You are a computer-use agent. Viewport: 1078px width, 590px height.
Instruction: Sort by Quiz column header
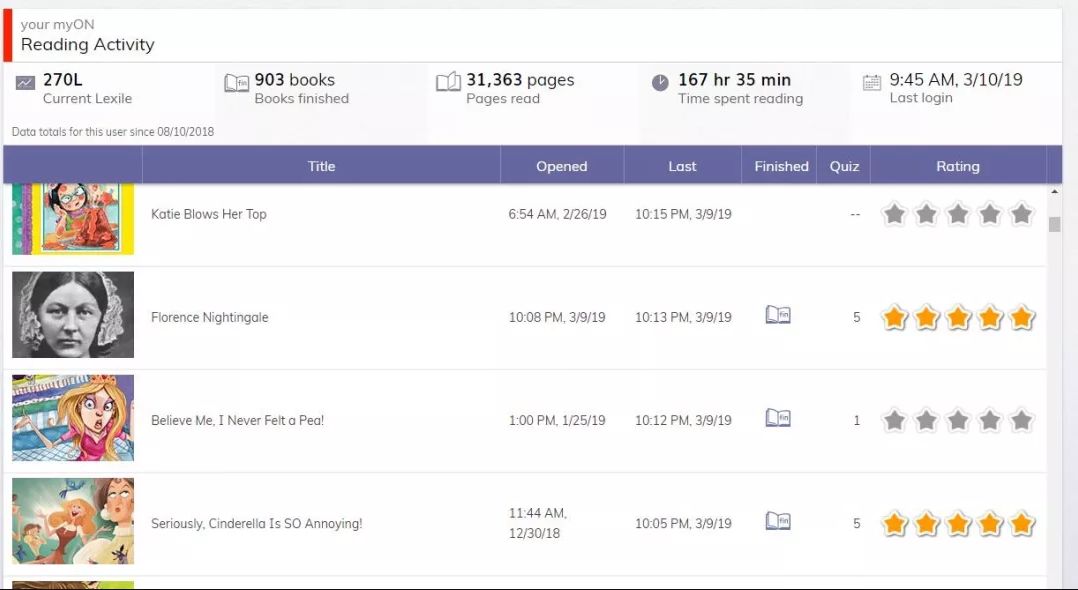point(844,167)
